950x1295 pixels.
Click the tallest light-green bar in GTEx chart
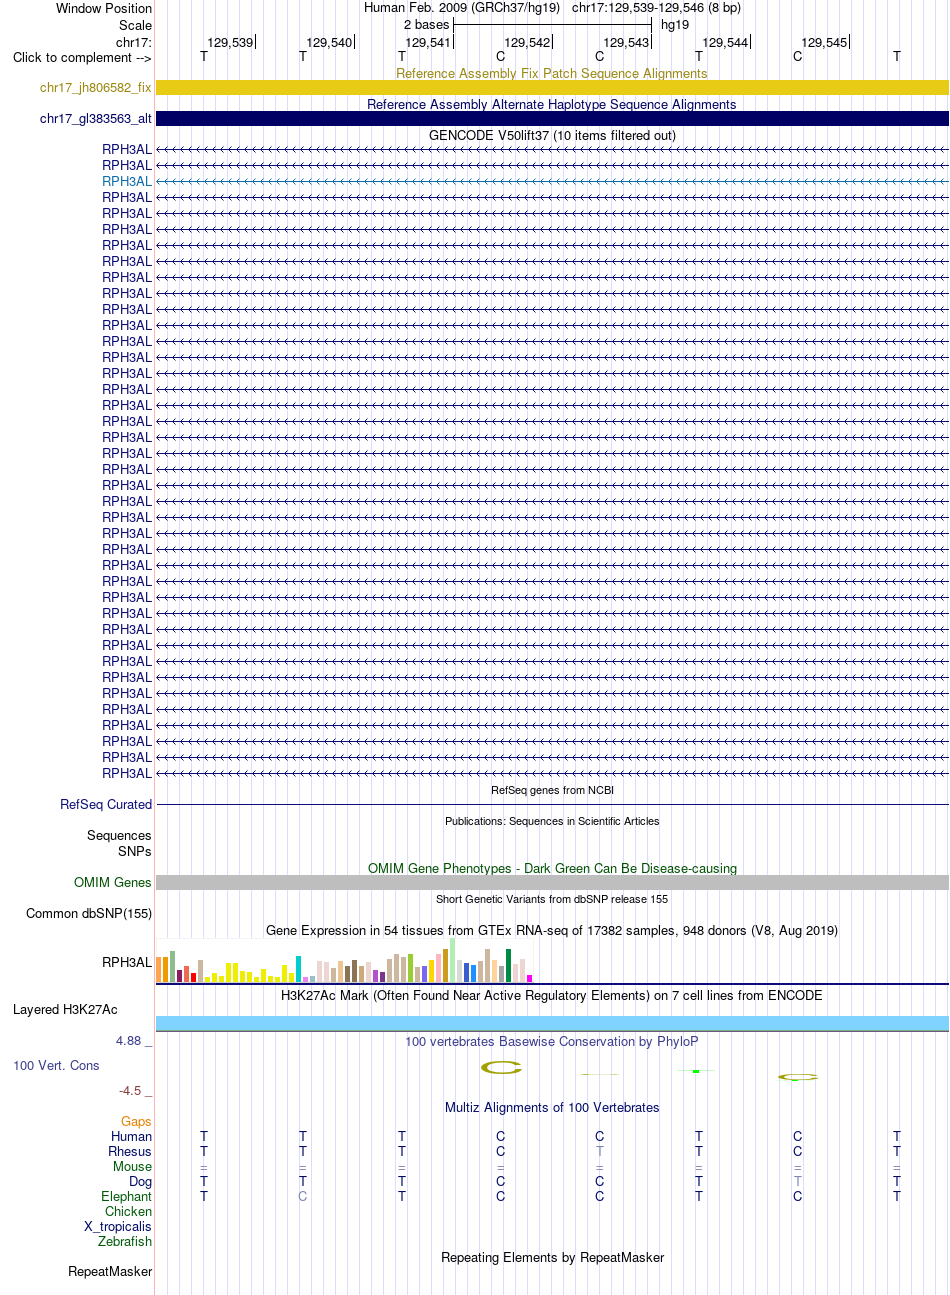[452, 960]
